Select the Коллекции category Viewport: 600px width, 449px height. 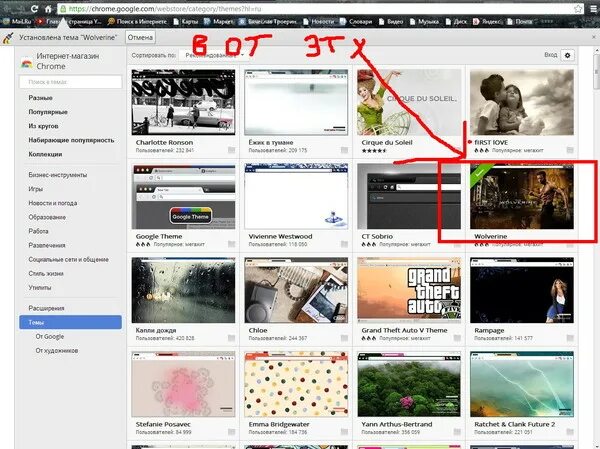point(45,154)
